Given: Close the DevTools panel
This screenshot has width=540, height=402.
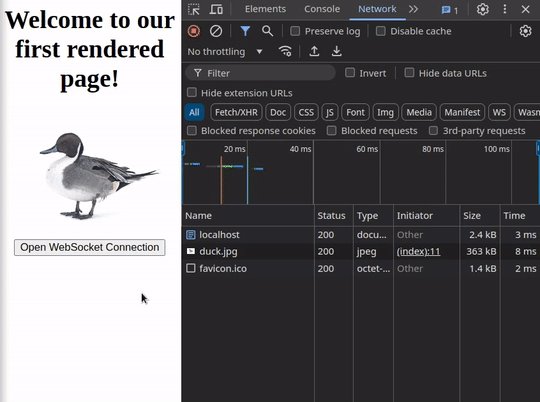Looking at the screenshot, I should [x=525, y=9].
